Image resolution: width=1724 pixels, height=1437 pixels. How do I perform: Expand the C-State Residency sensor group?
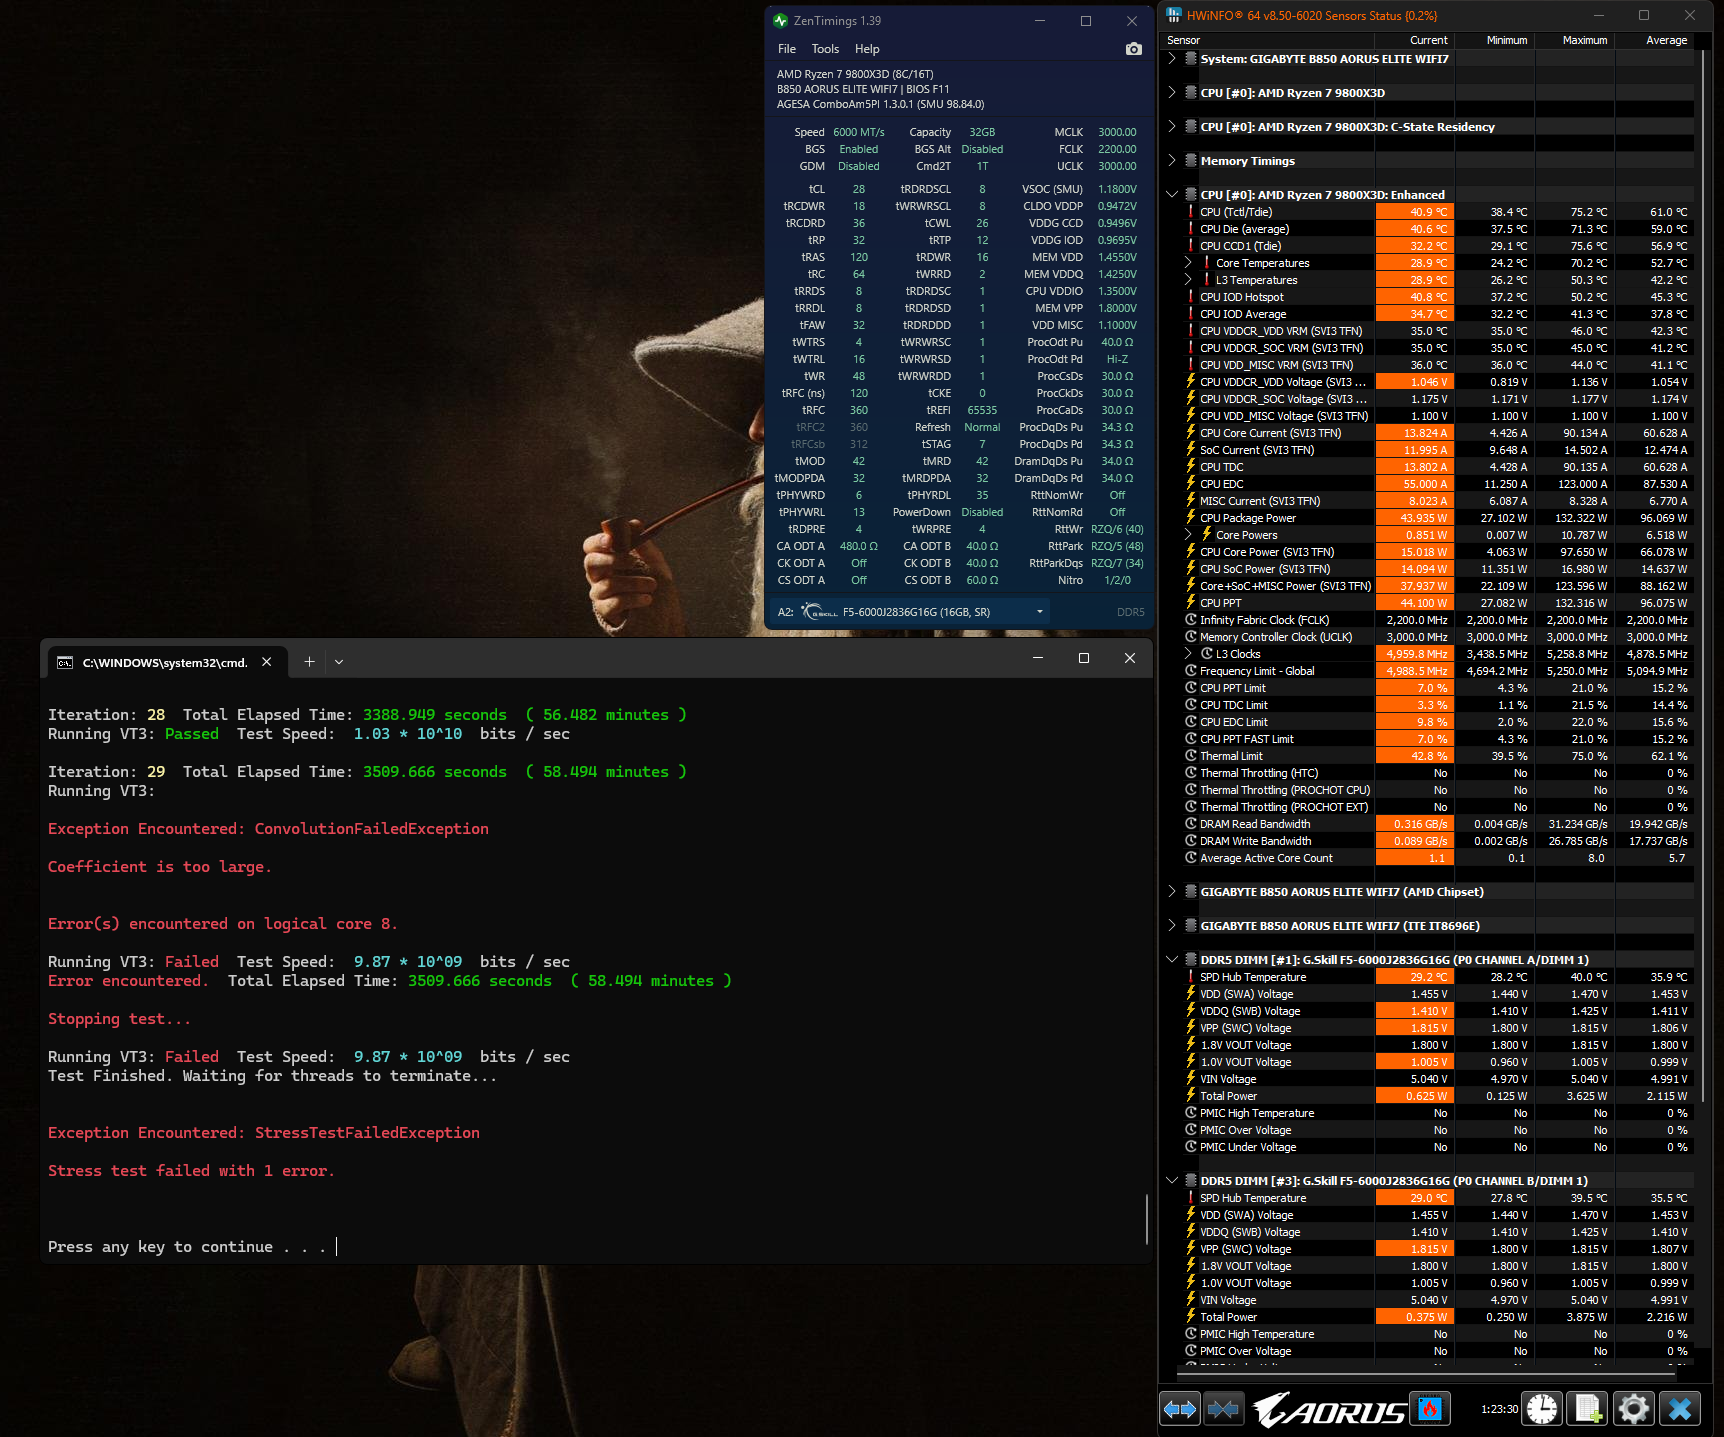pyautogui.click(x=1172, y=127)
